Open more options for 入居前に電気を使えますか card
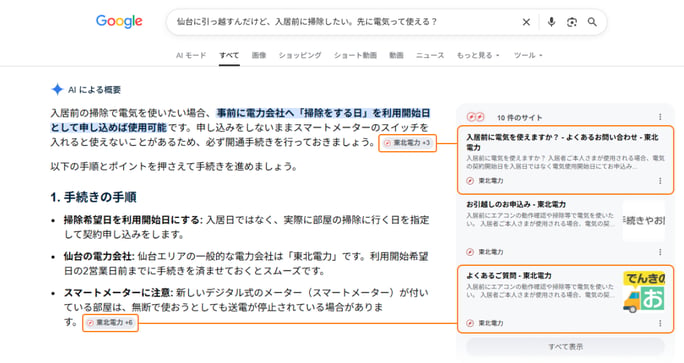The height and width of the screenshot is (363, 684). coord(660,181)
